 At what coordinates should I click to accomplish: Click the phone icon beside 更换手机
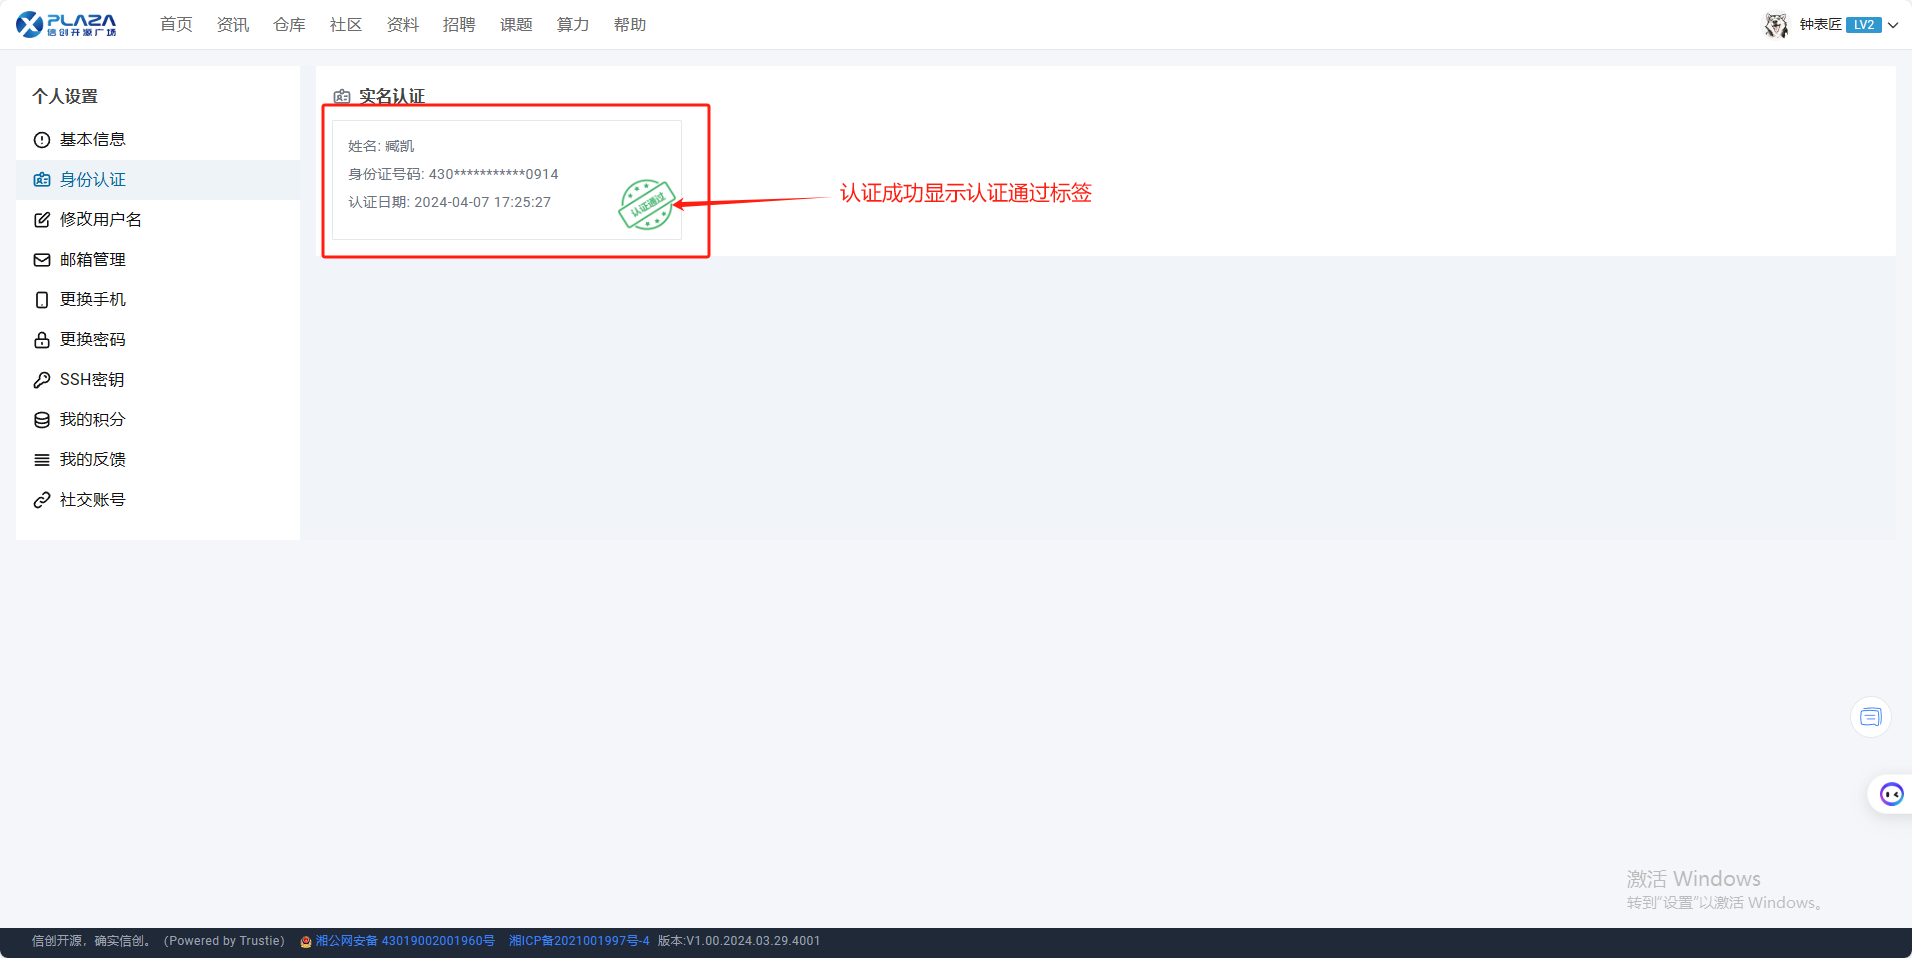tap(42, 300)
